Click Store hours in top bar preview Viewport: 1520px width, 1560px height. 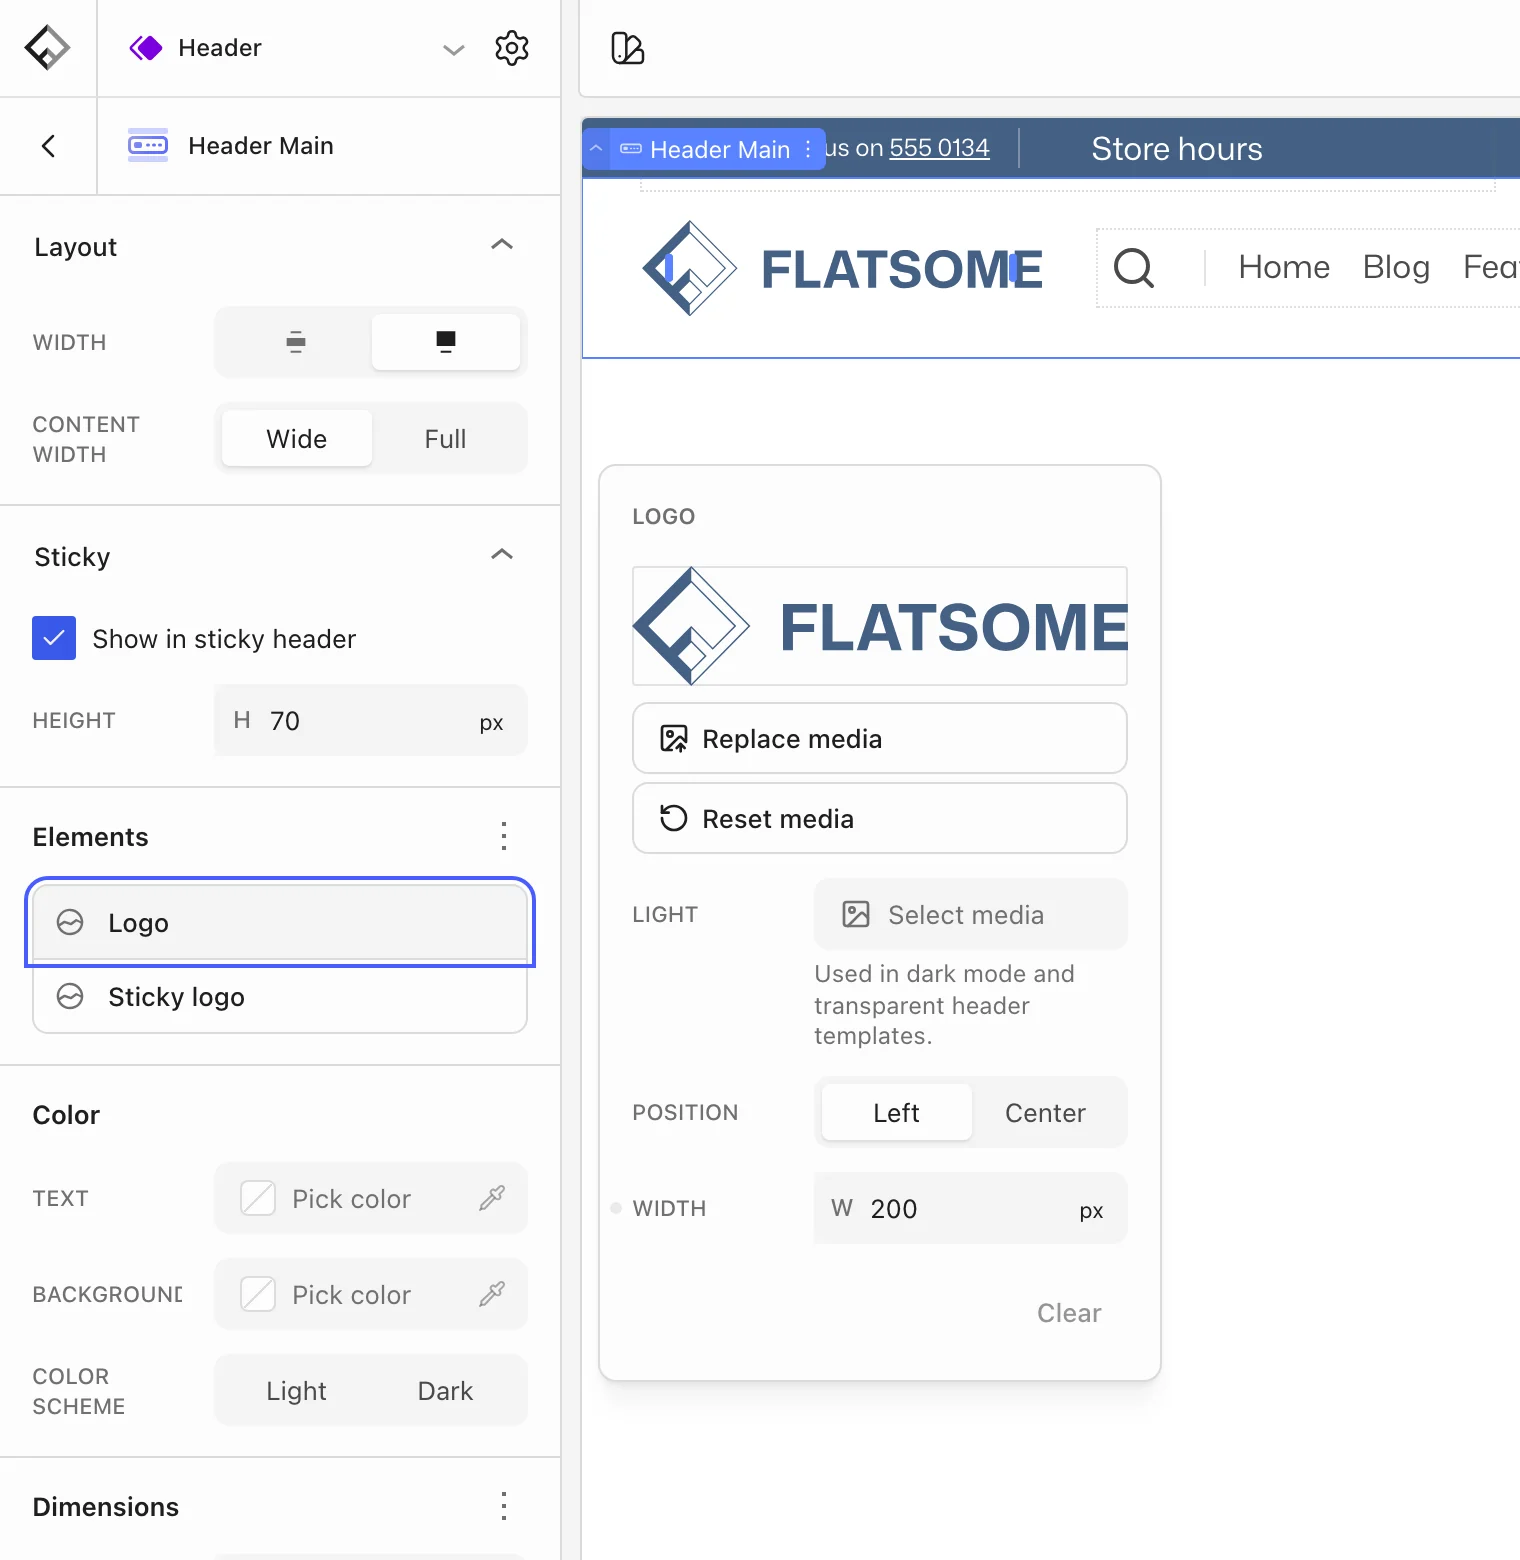click(1177, 149)
